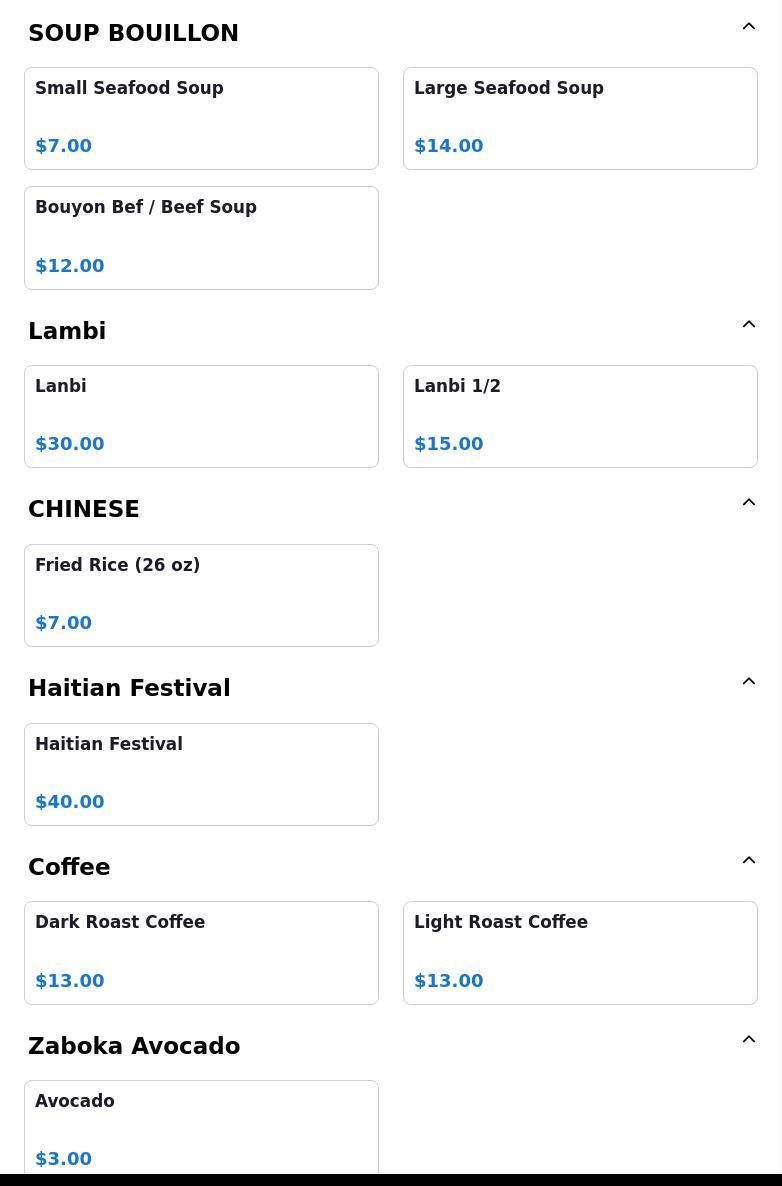
Task: Open the Bouyon Bef / Beef Soup card
Action: coord(201,238)
